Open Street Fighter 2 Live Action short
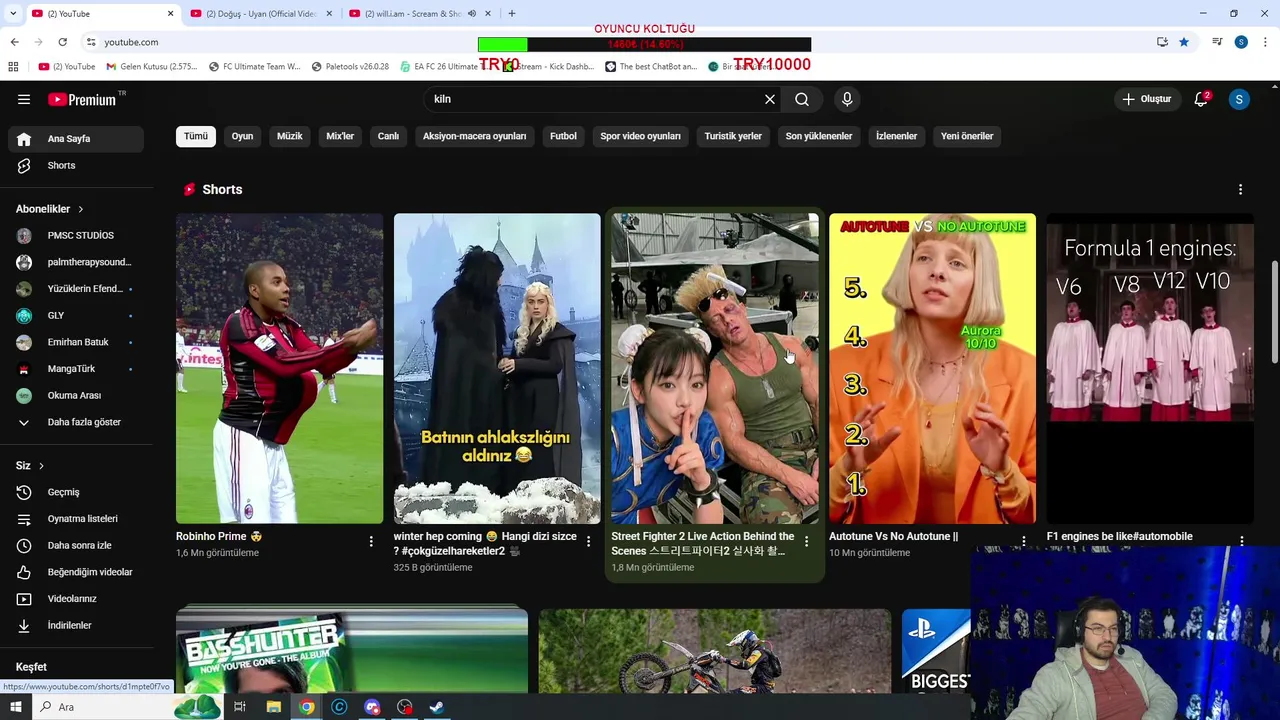This screenshot has height=720, width=1280. [x=715, y=368]
